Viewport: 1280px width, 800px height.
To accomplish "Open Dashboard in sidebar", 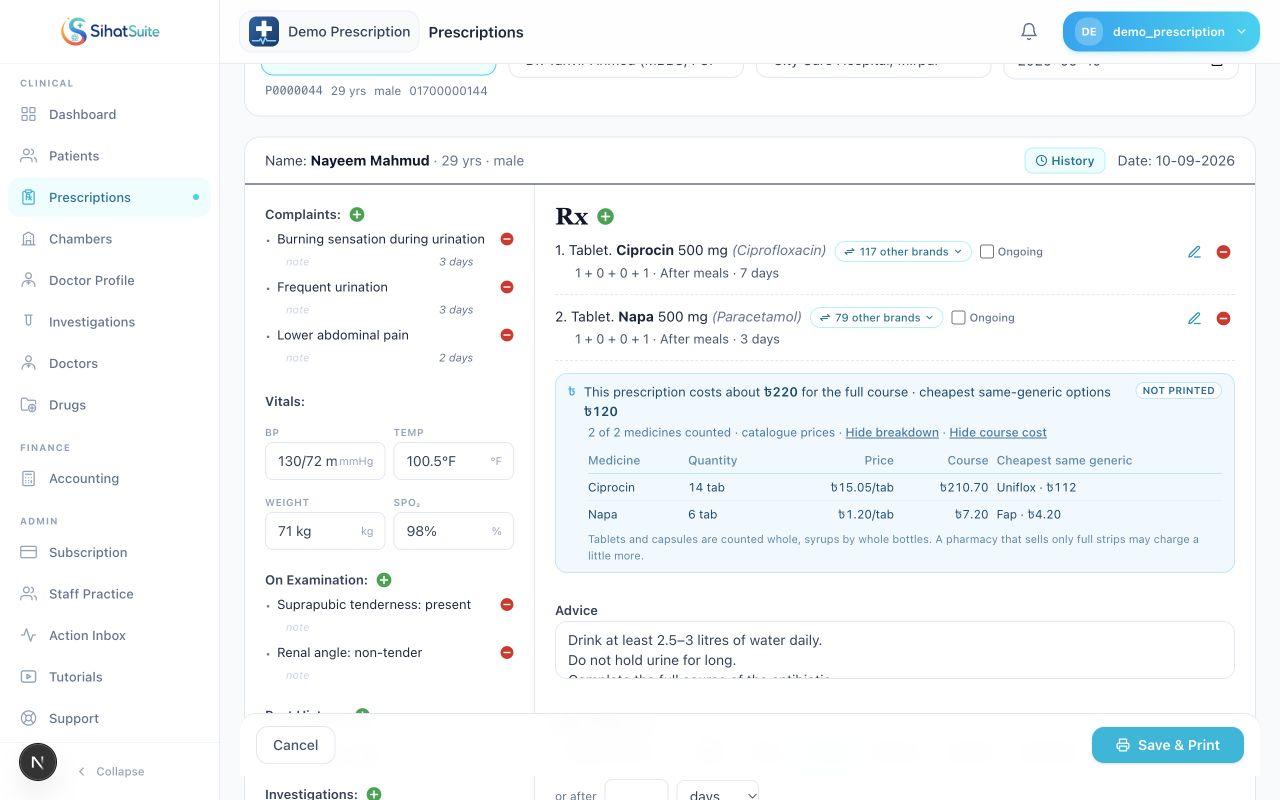I will pyautogui.click(x=110, y=114).
